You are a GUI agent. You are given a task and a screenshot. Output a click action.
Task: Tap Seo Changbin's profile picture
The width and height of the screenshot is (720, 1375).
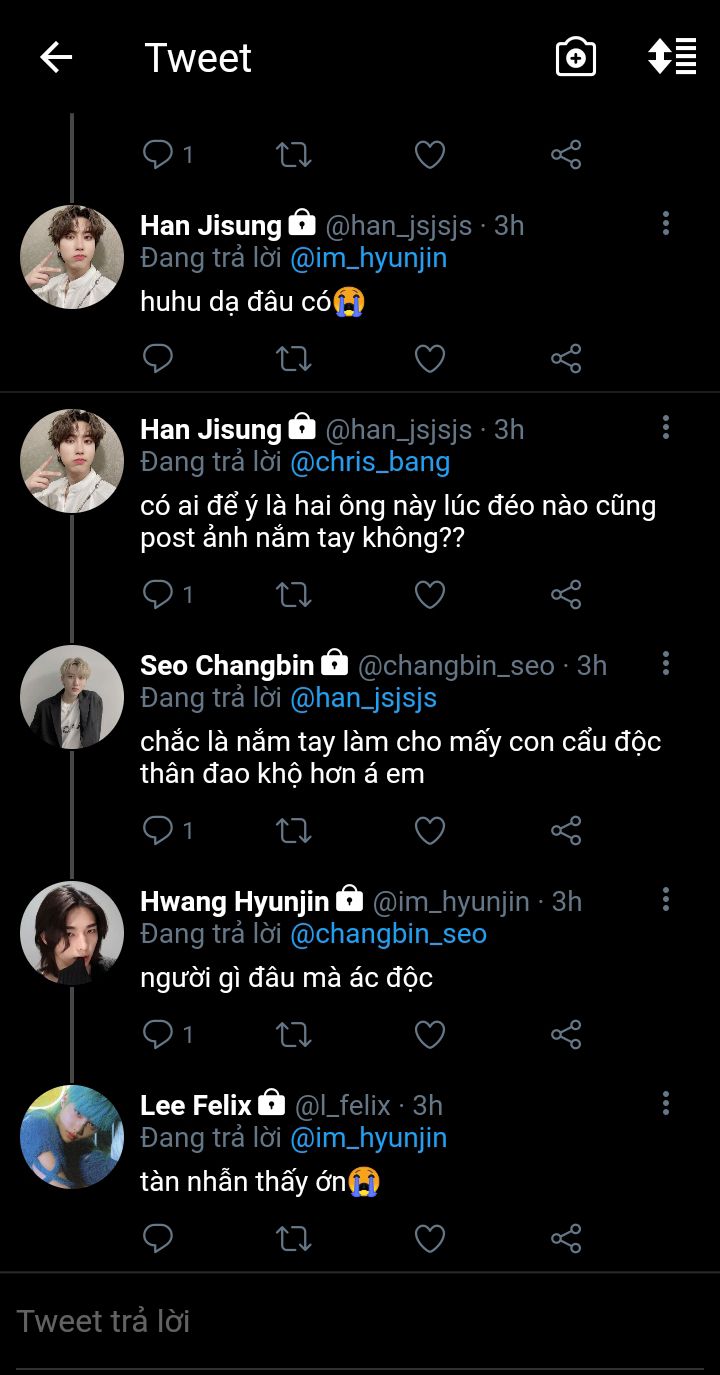72,696
